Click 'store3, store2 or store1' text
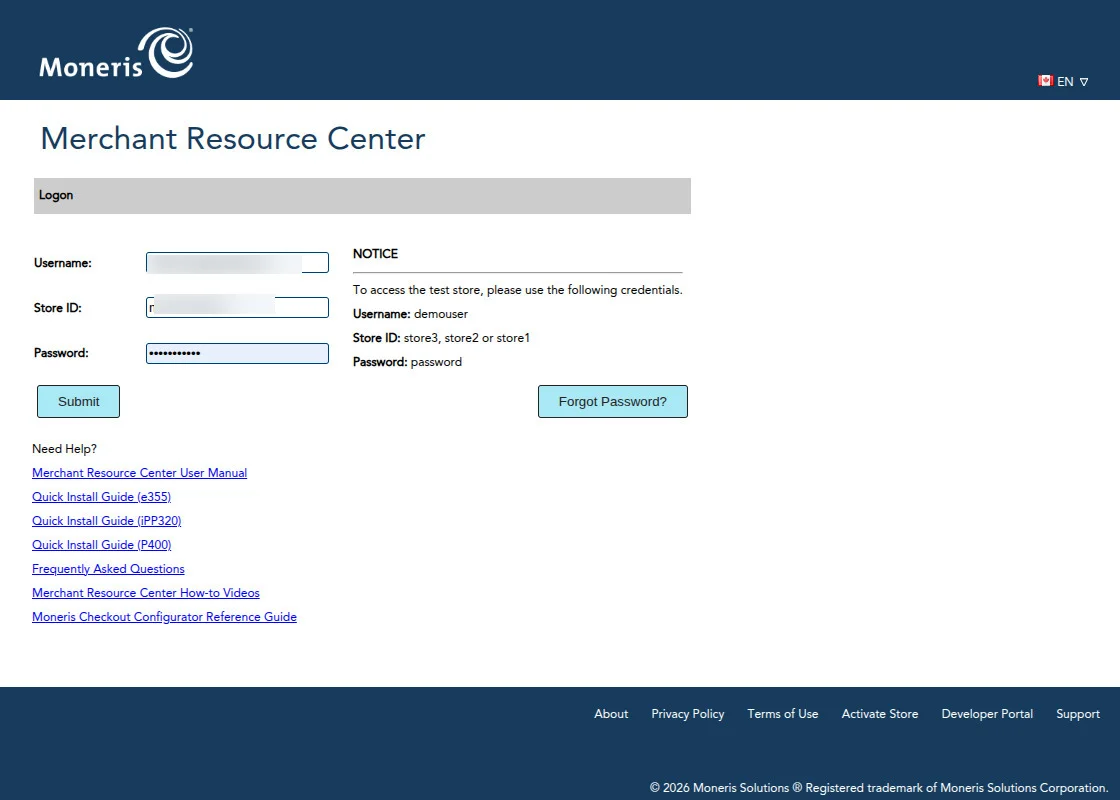Viewport: 1120px width, 800px height. (x=466, y=338)
